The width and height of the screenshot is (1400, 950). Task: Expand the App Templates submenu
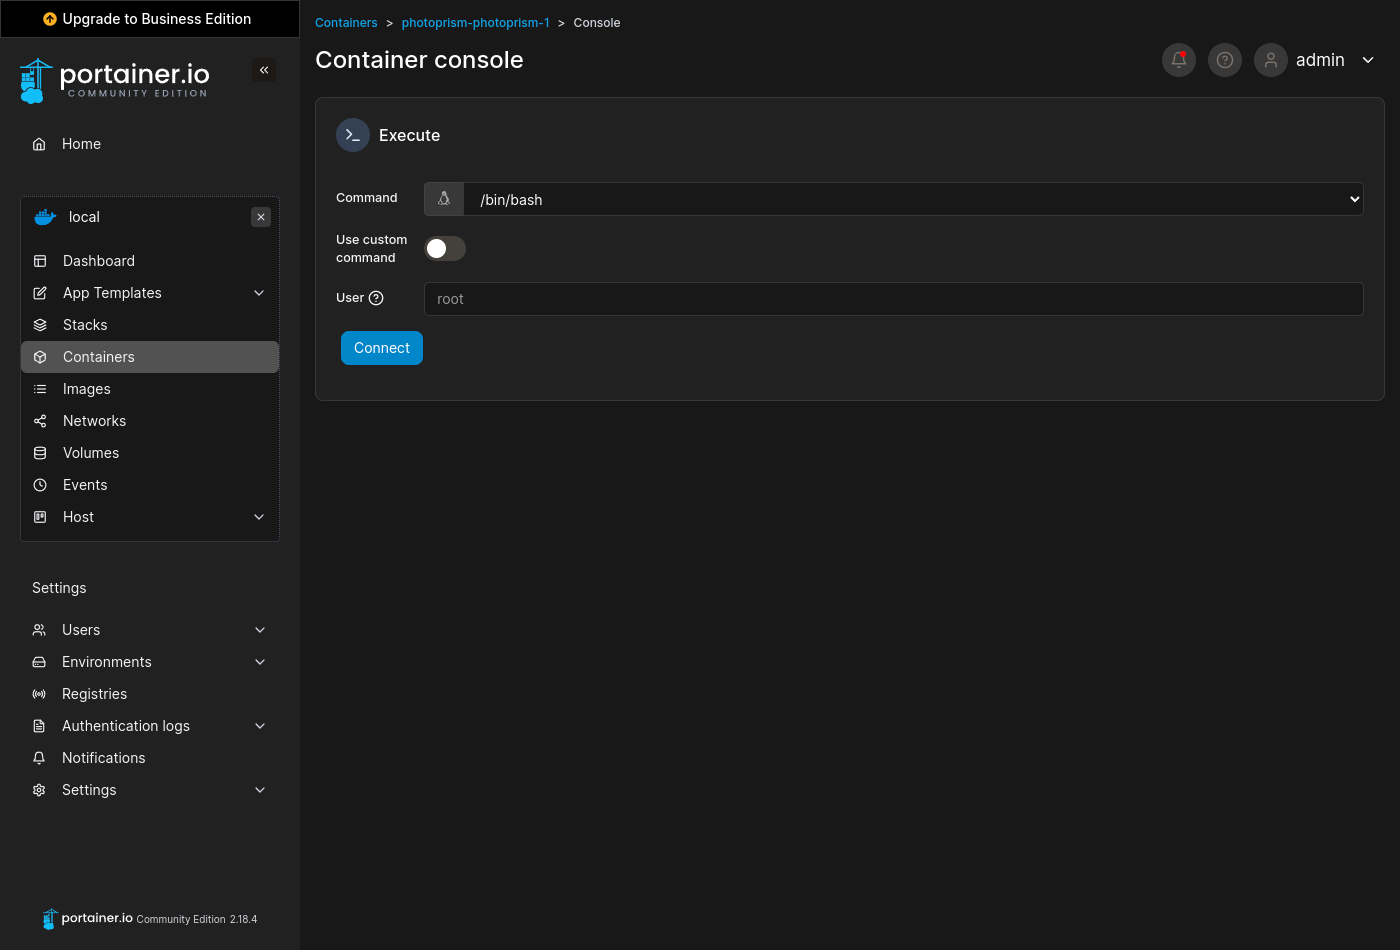coord(259,293)
